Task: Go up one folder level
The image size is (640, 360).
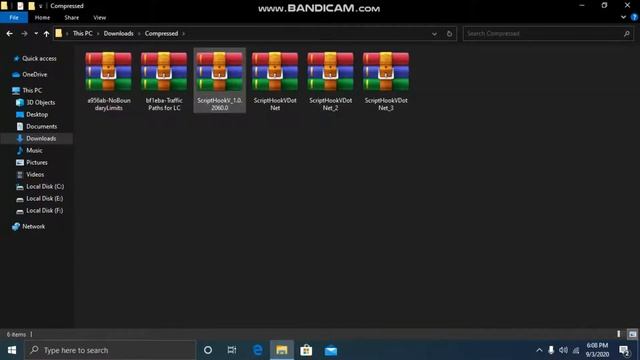Action: [47, 33]
